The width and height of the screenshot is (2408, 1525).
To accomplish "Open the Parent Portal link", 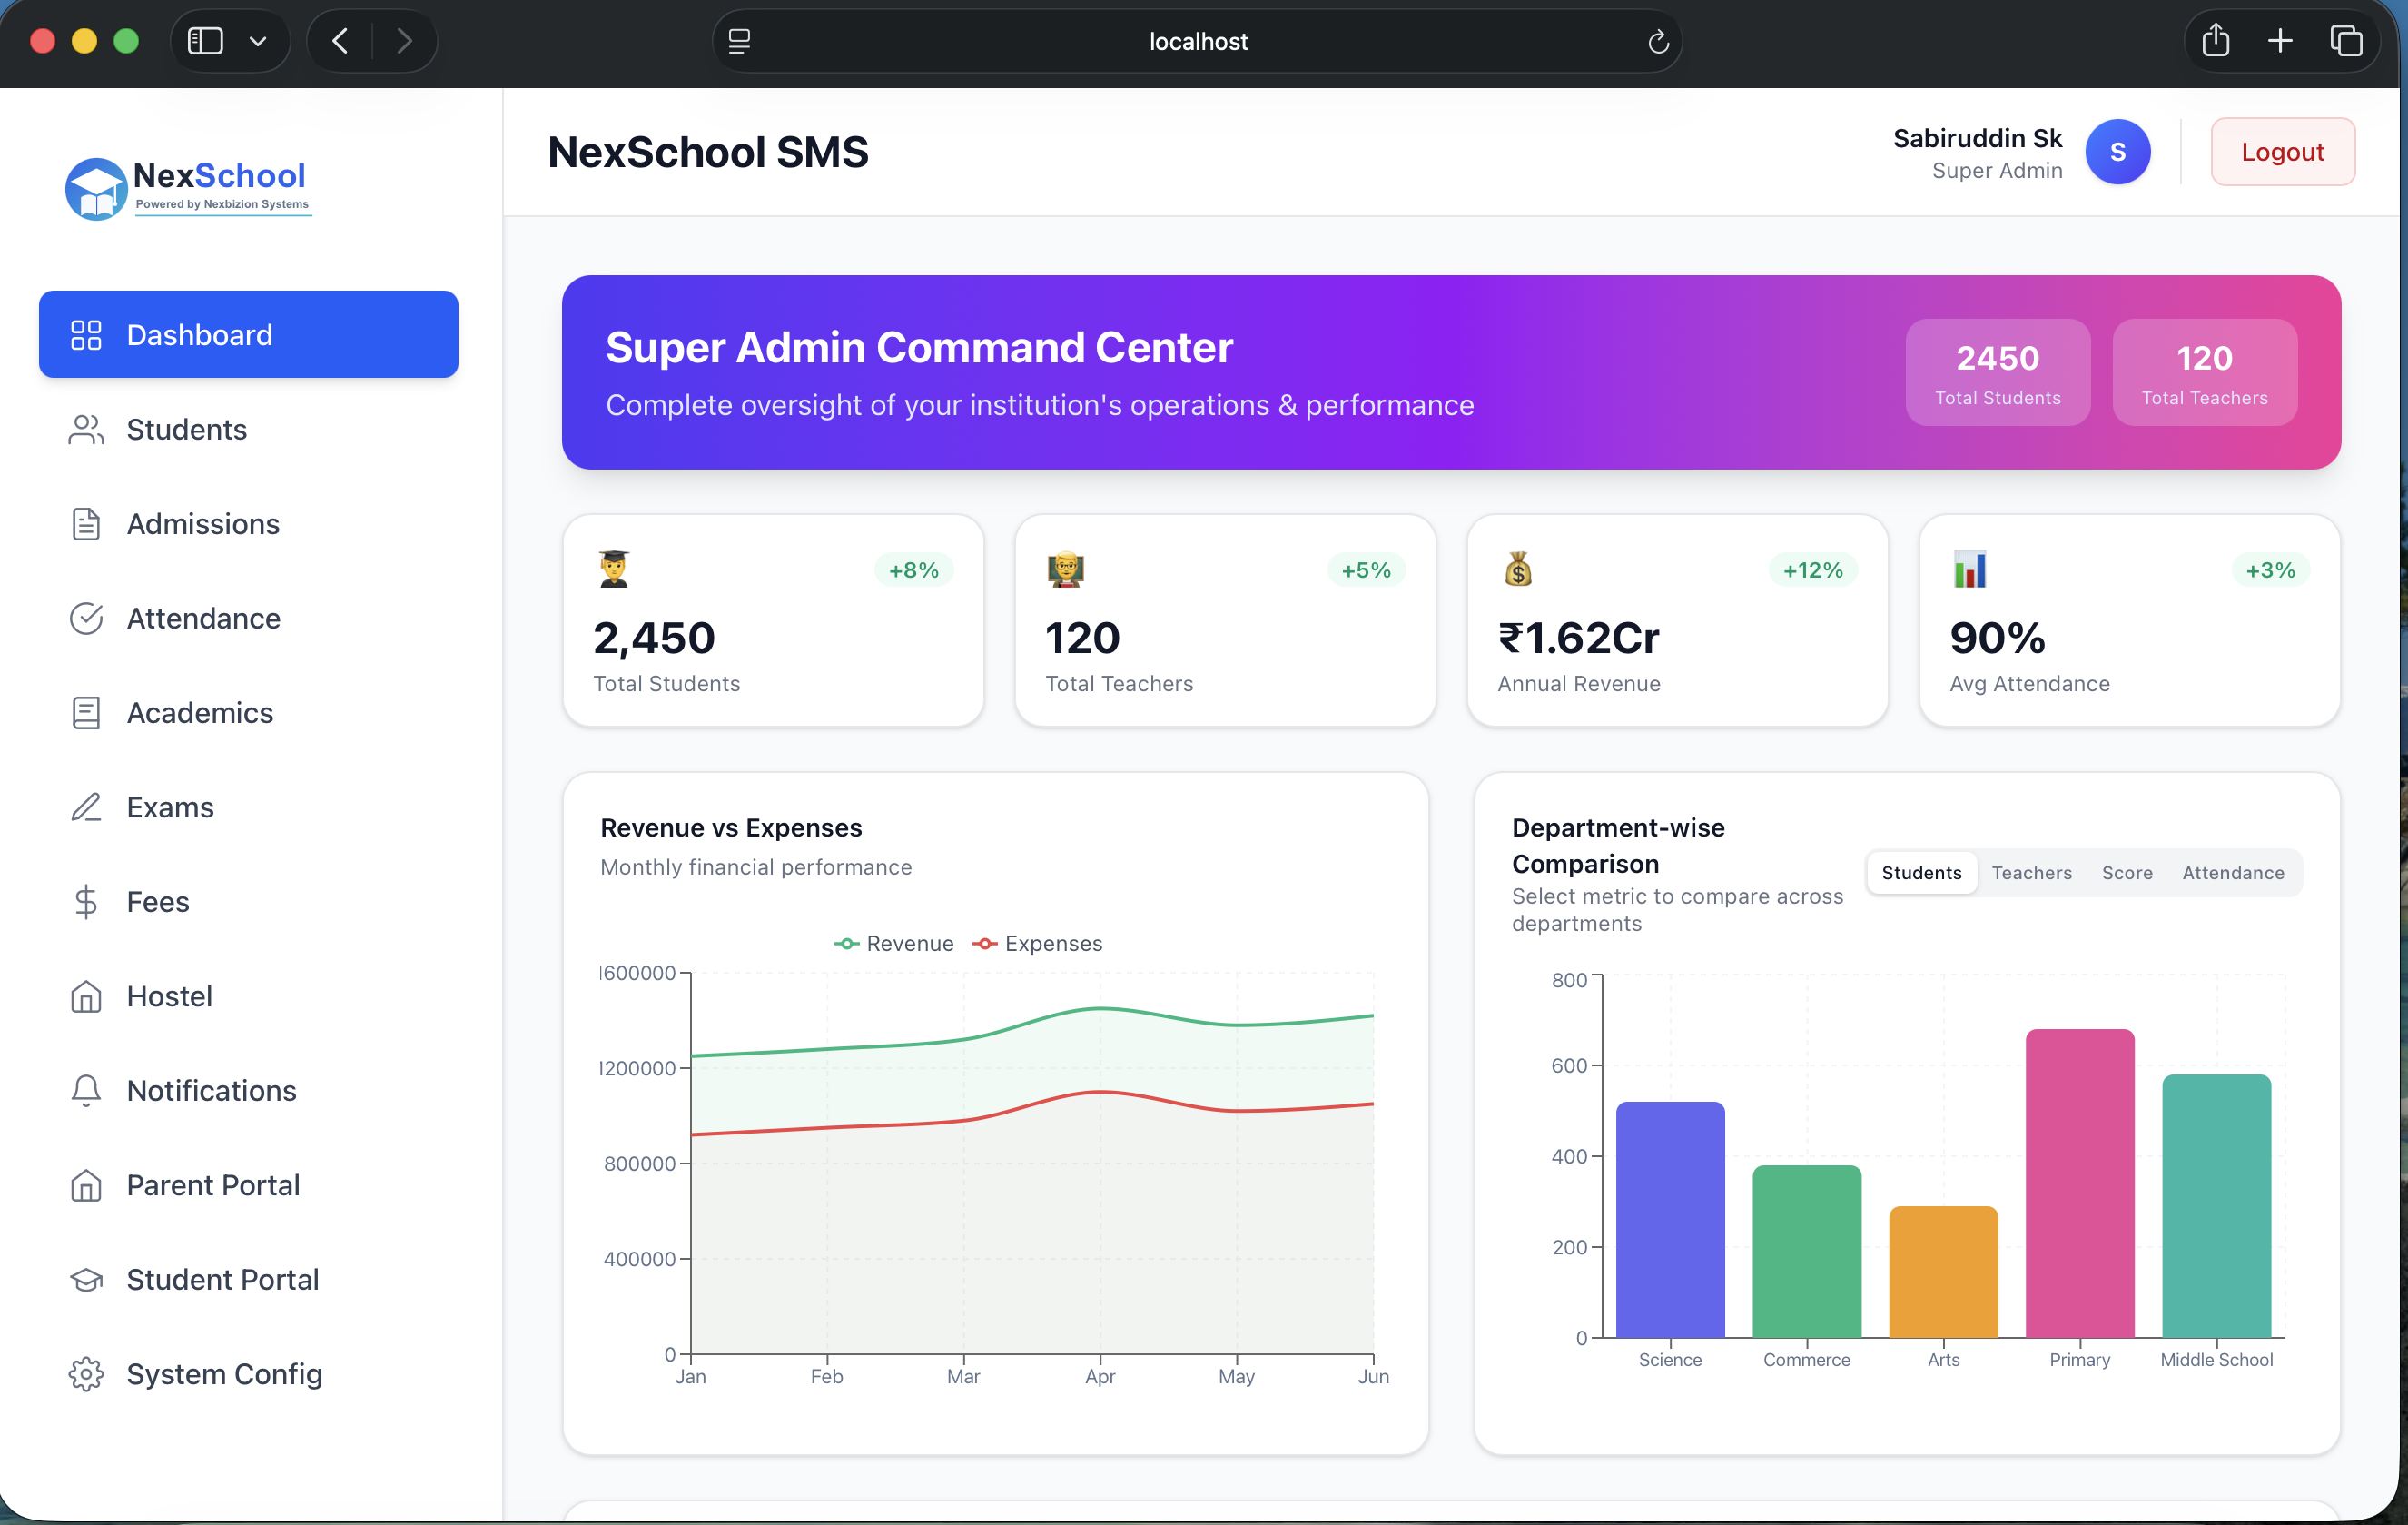I will [248, 1185].
